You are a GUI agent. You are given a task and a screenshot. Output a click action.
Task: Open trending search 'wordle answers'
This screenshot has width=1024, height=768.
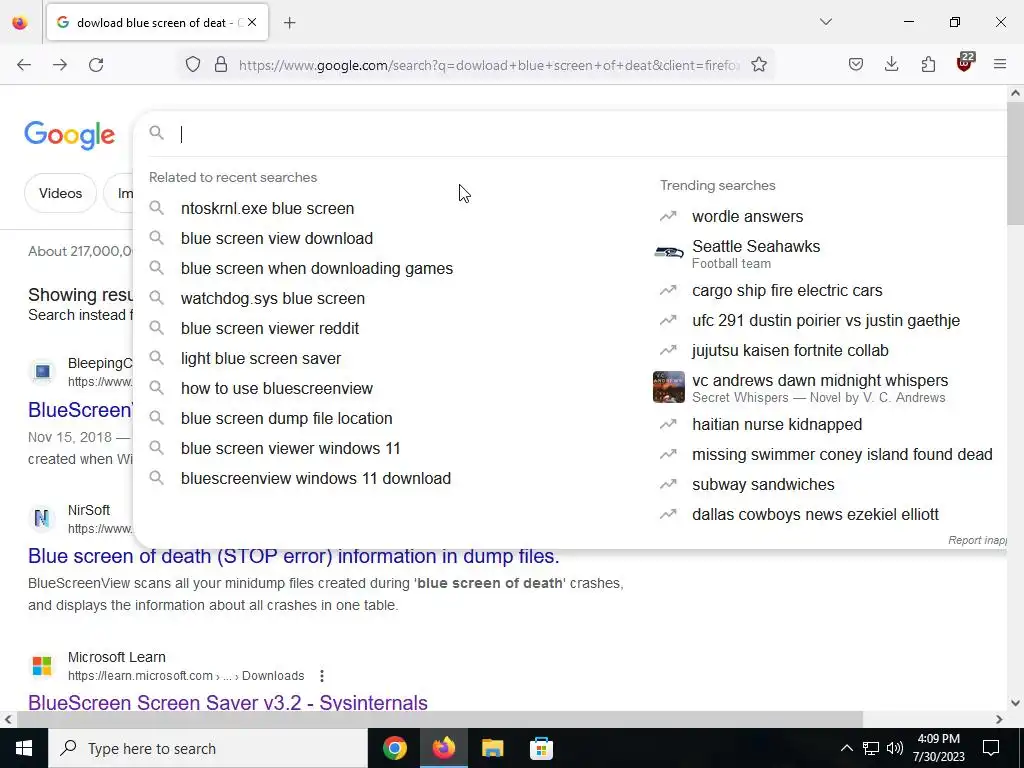(x=747, y=216)
